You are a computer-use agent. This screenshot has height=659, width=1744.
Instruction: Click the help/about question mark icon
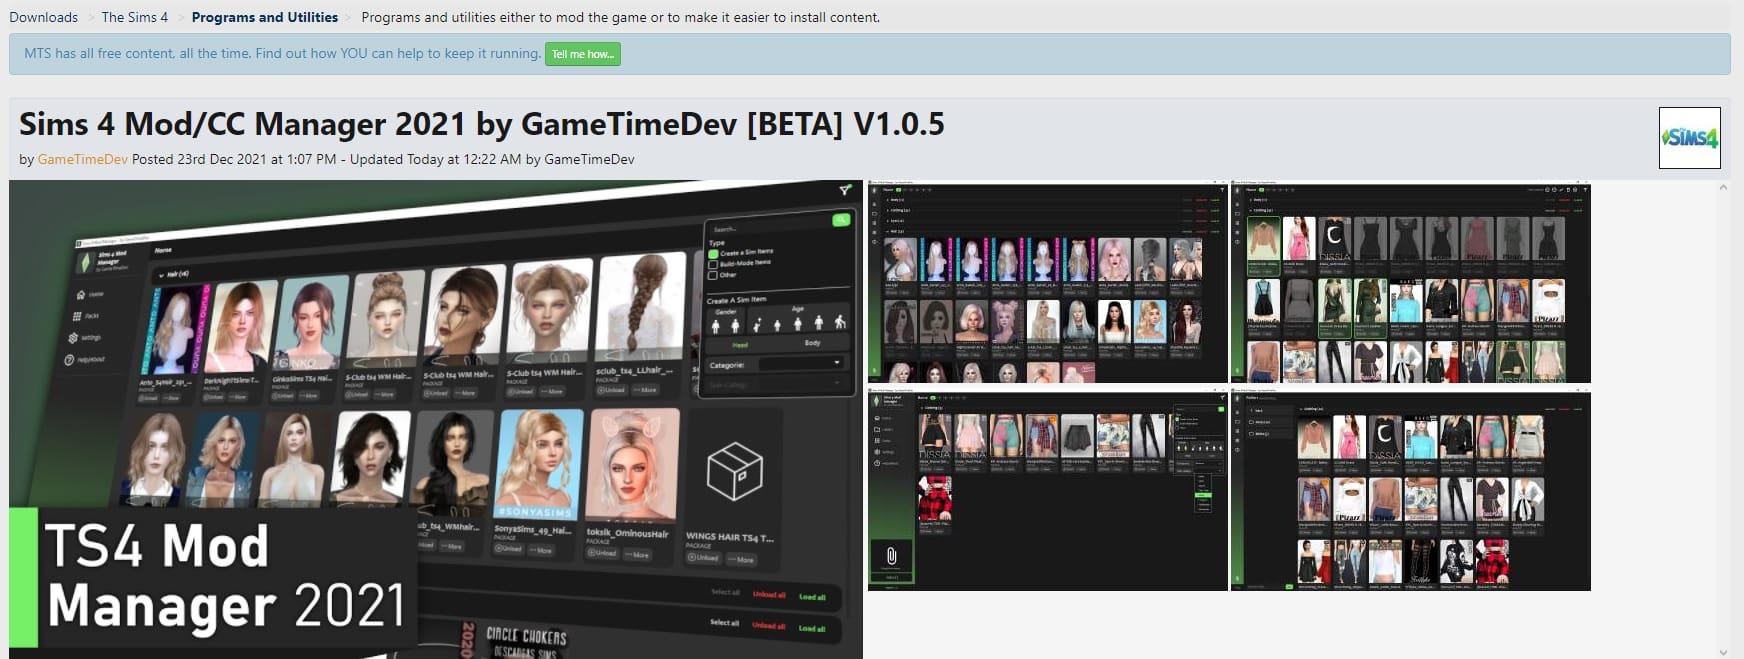[70, 360]
